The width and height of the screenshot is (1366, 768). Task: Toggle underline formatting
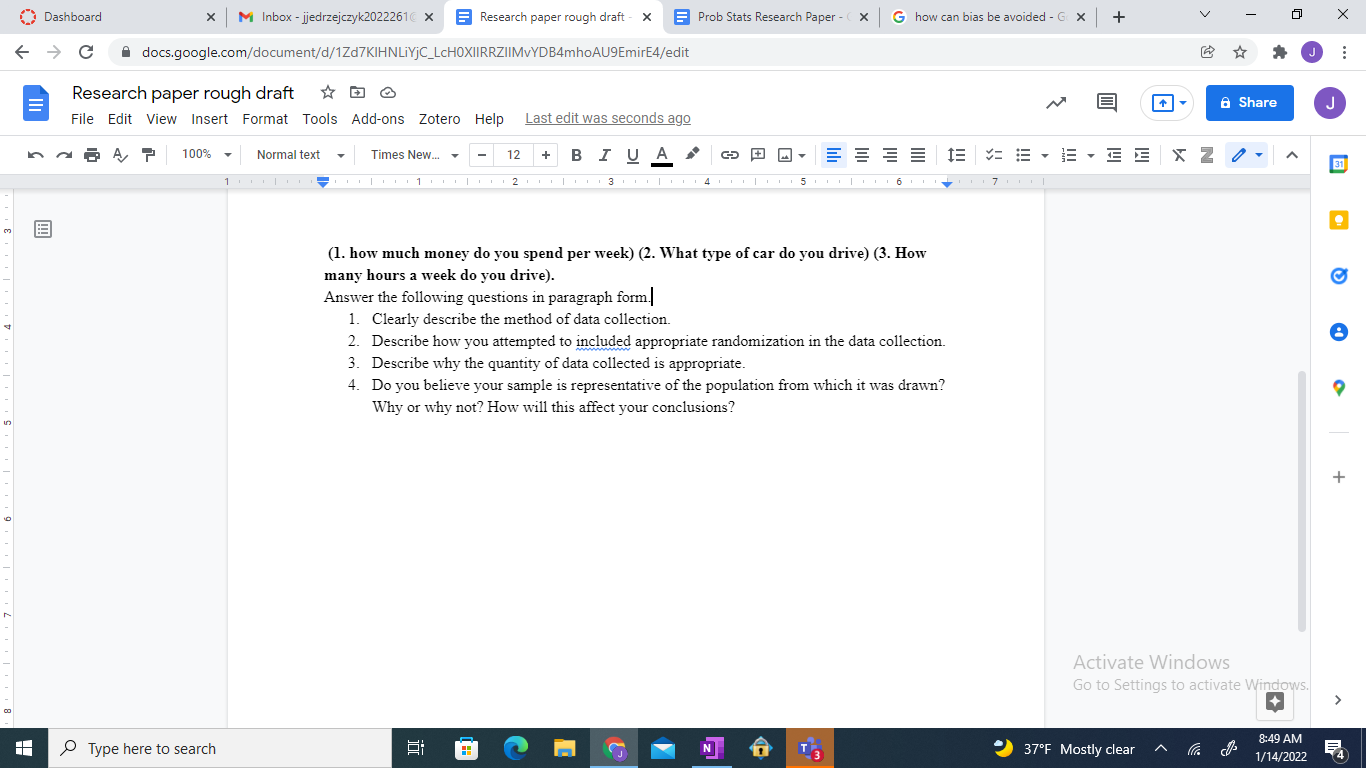[631, 155]
